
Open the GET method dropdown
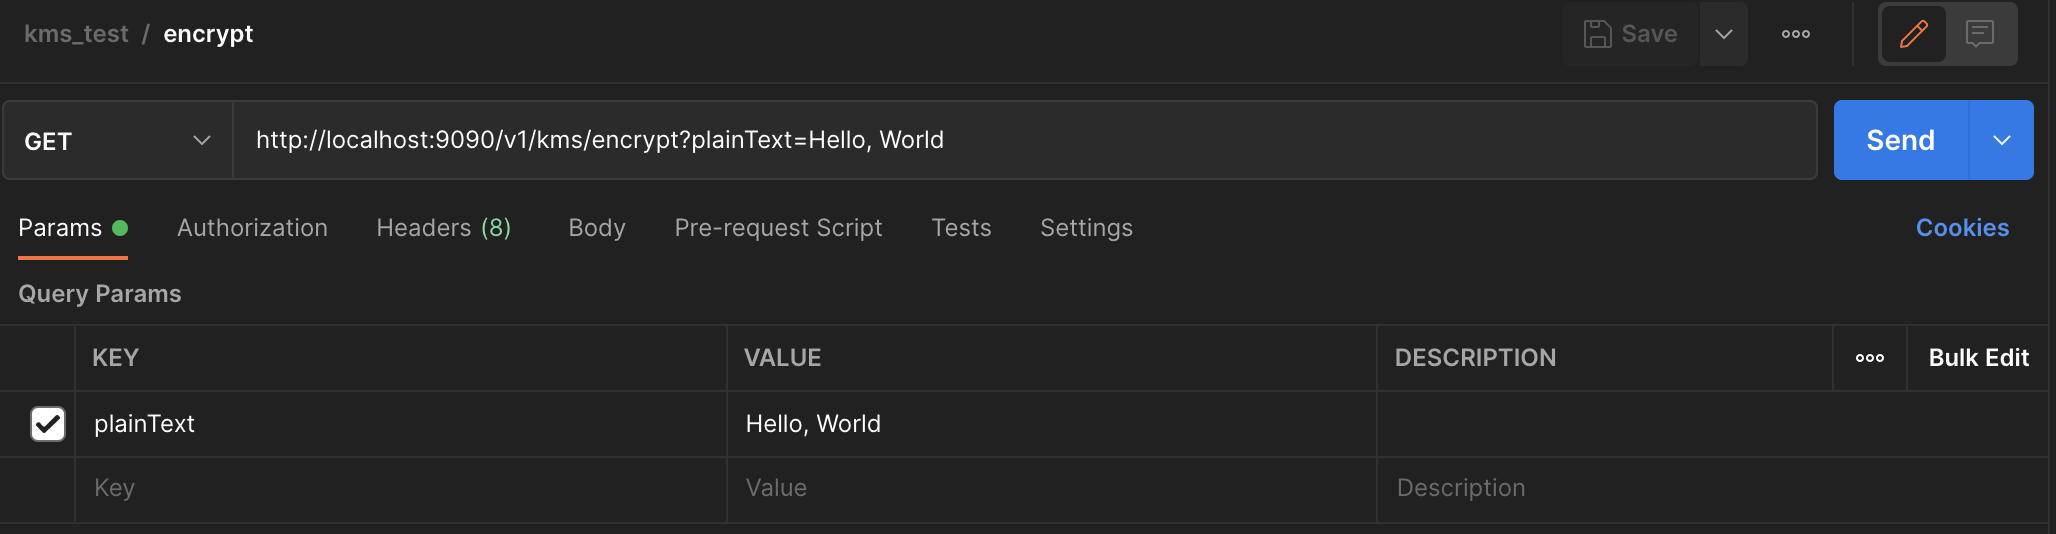click(117, 141)
